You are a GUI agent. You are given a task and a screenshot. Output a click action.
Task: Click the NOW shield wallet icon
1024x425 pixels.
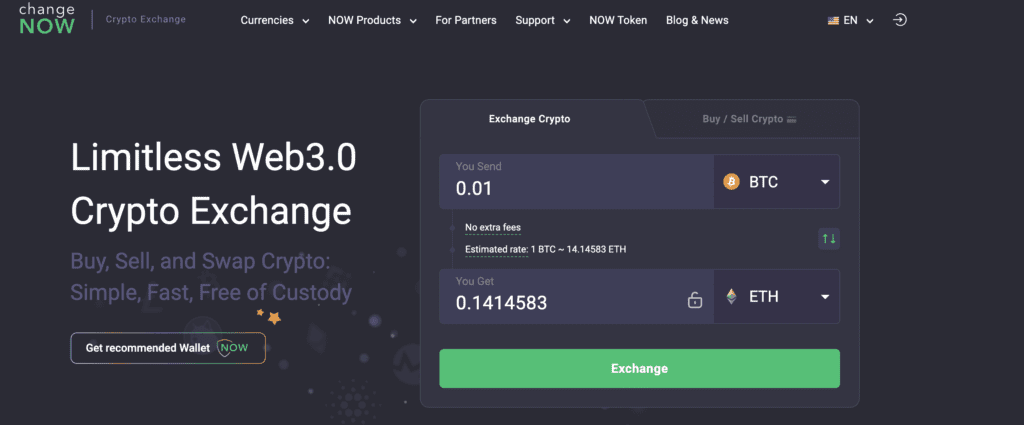click(x=234, y=348)
